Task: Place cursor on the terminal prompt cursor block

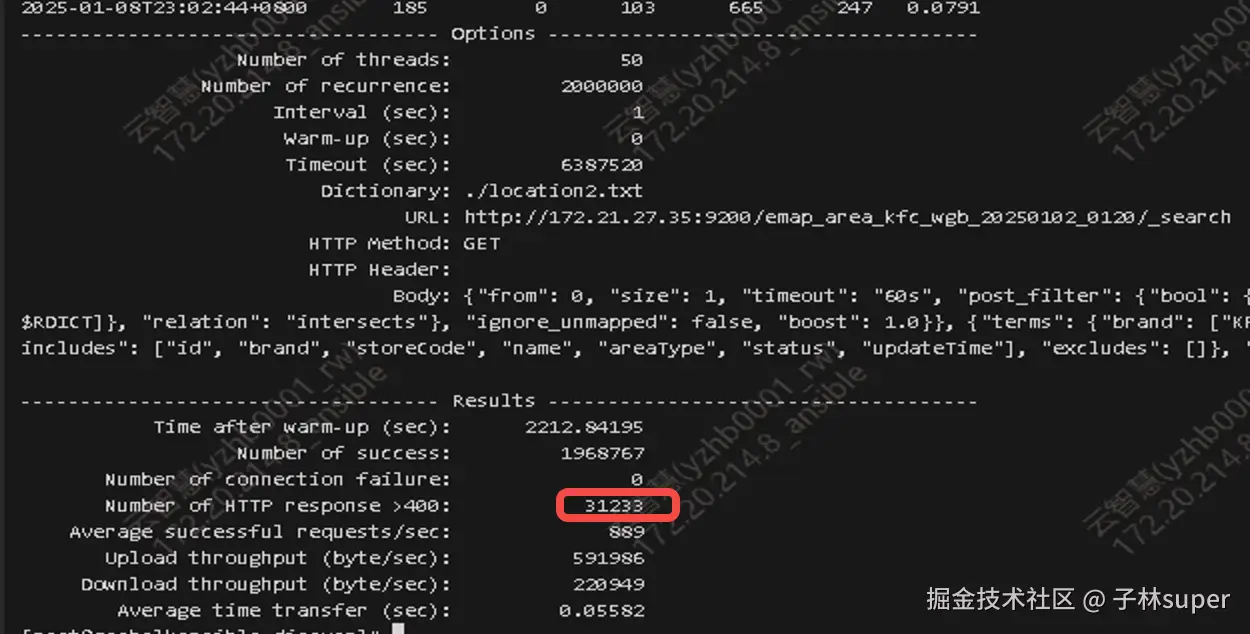Action: 398,629
